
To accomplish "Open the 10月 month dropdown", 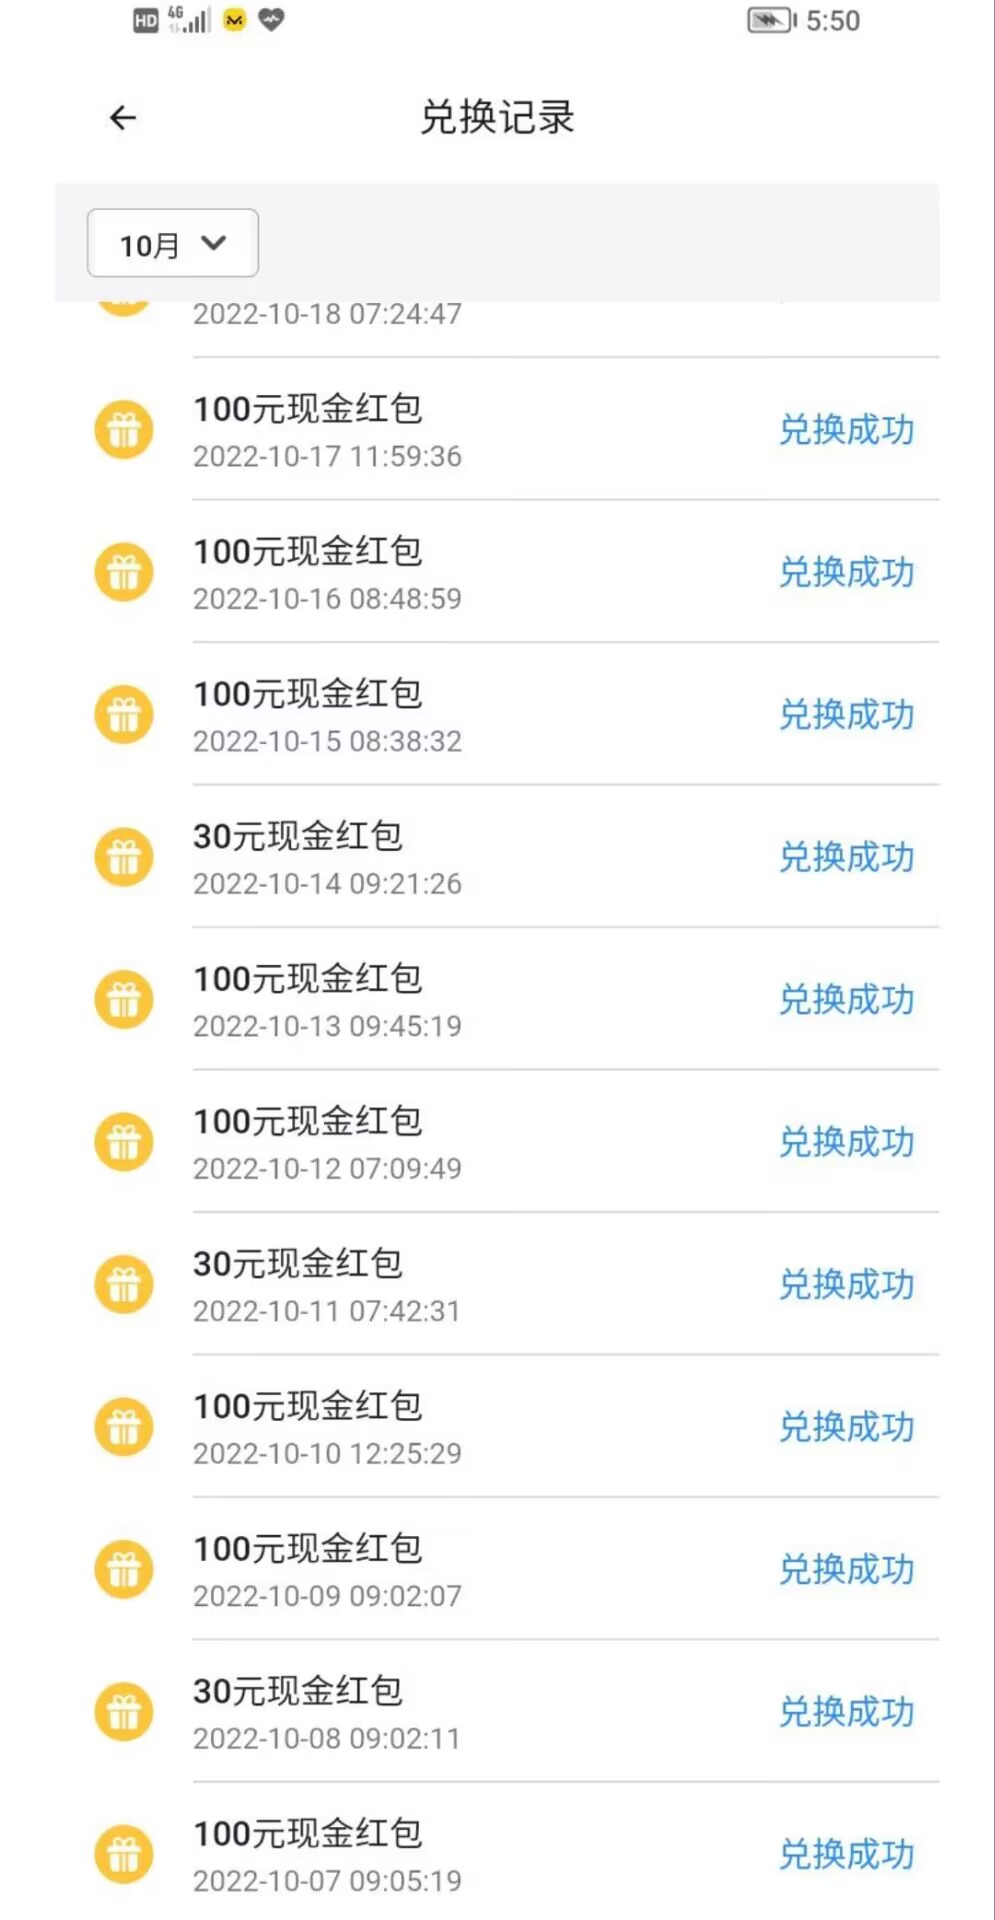I will tap(172, 243).
